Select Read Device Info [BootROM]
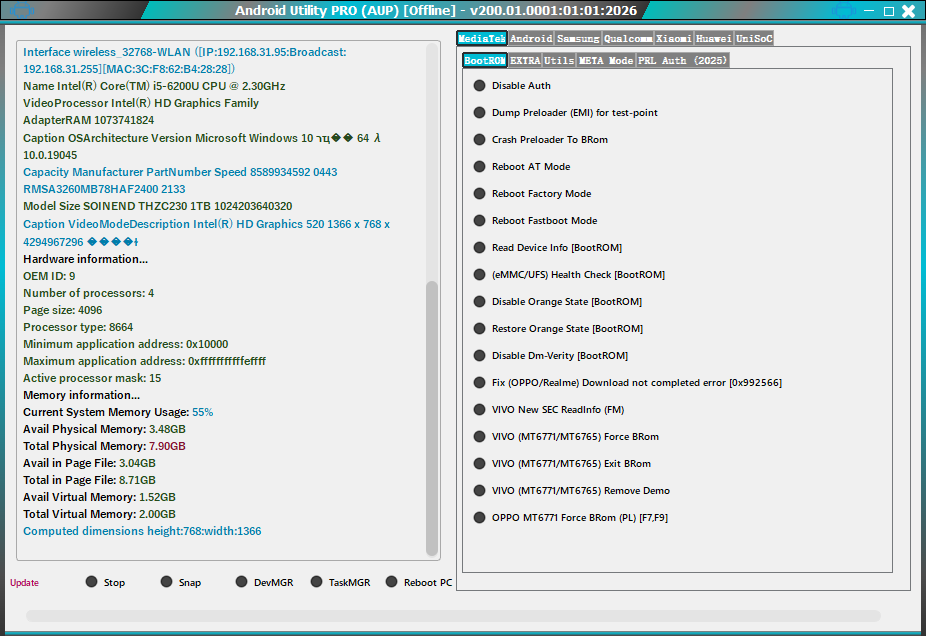Viewport: 926px width, 636px height. (480, 248)
